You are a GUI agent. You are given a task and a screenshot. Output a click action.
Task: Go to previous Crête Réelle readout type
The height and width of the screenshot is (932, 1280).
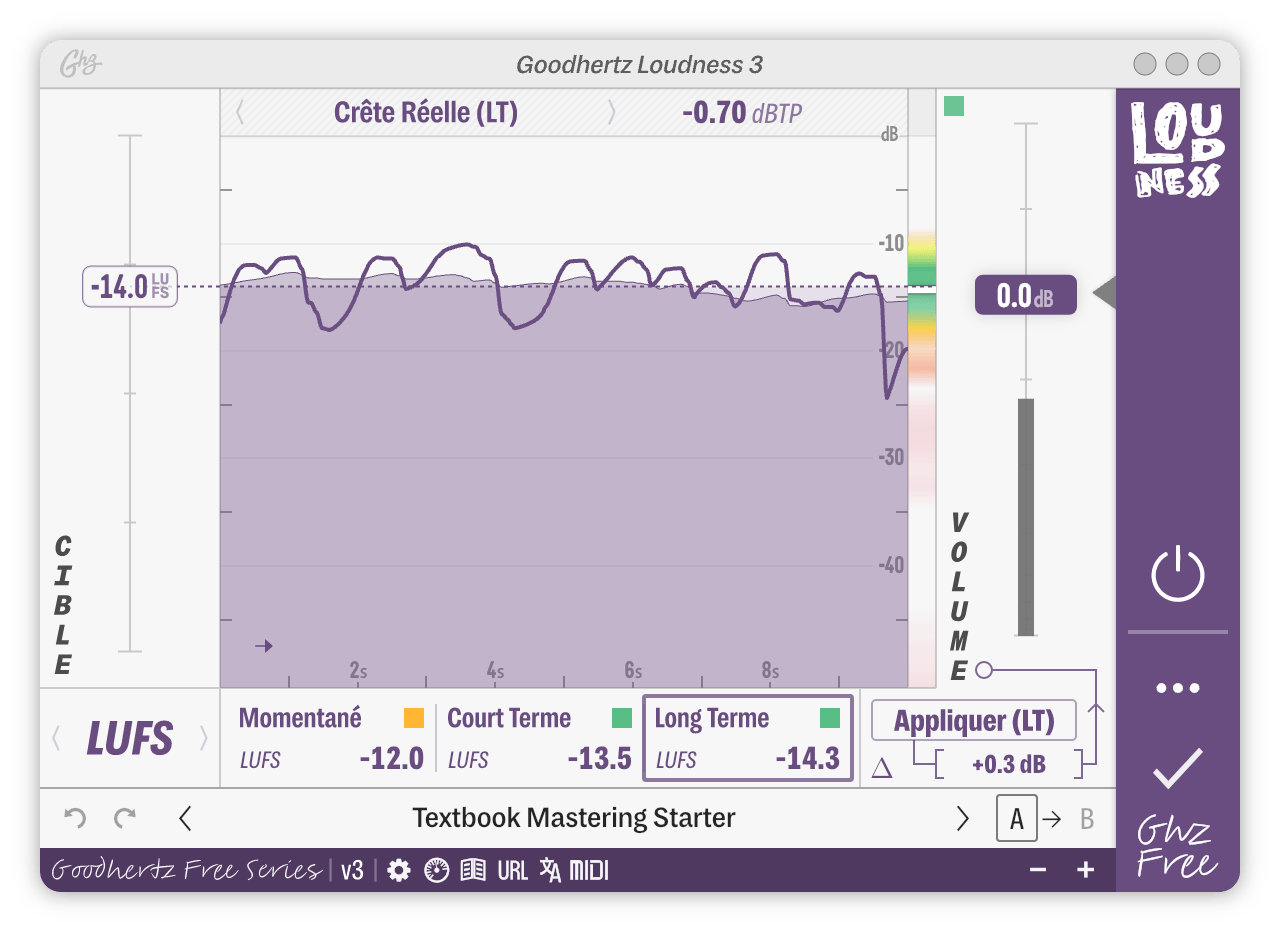pyautogui.click(x=240, y=112)
